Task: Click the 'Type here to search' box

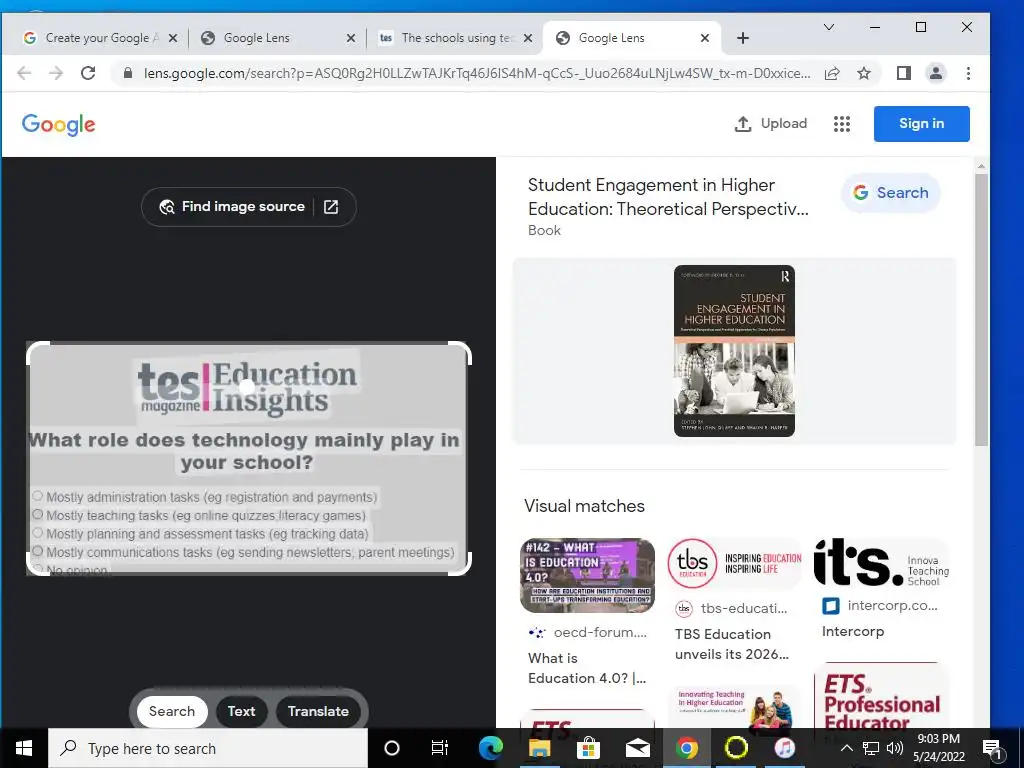Action: (x=208, y=748)
